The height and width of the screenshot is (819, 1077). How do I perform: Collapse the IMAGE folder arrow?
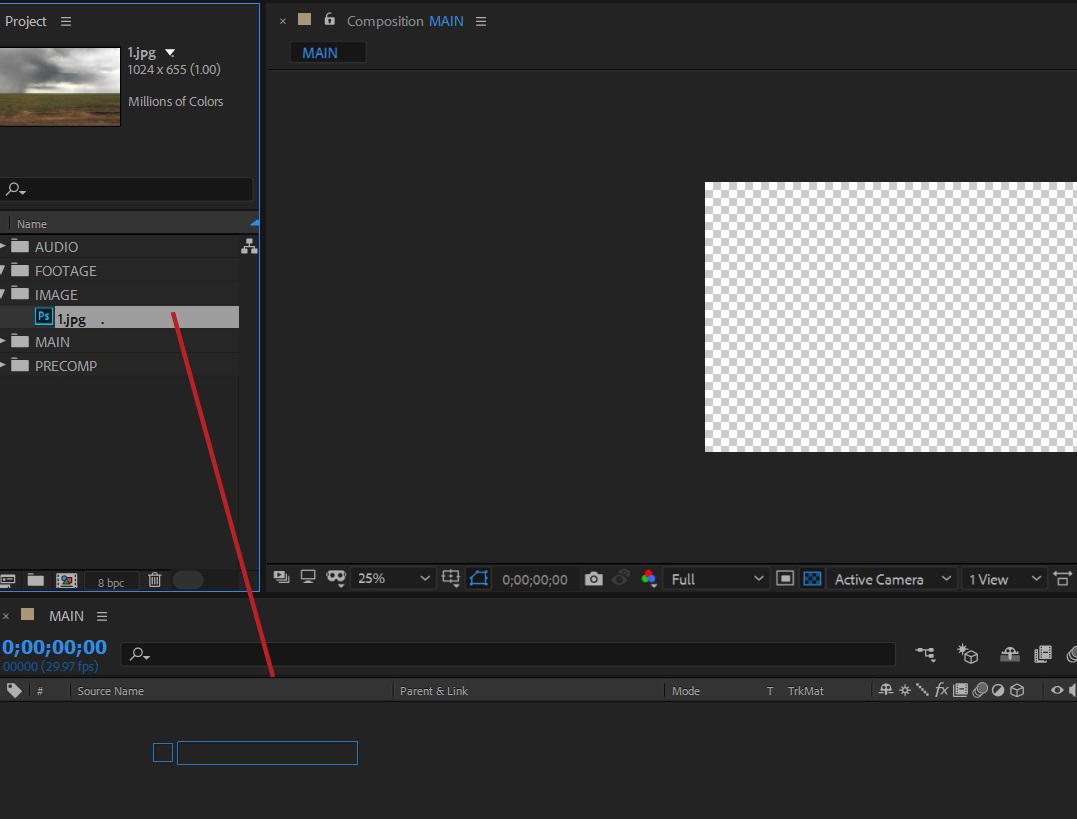[x=3, y=294]
